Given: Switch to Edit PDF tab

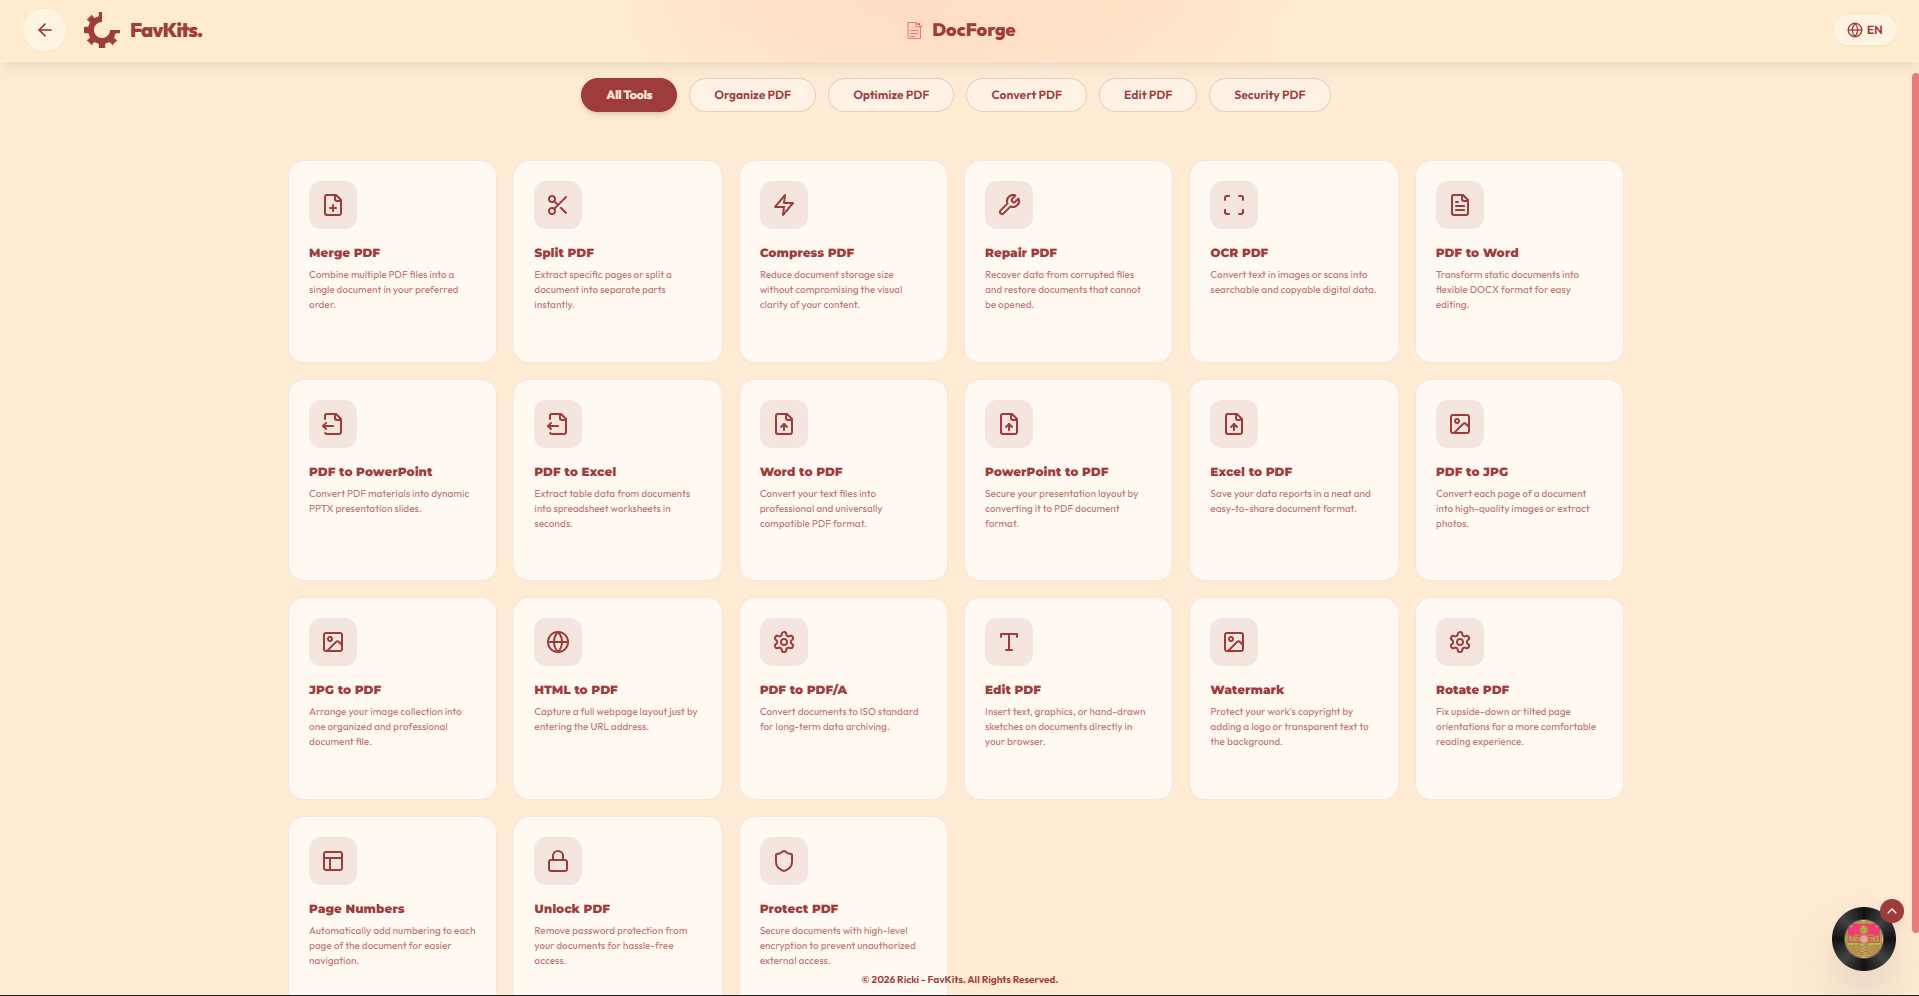Looking at the screenshot, I should [x=1148, y=95].
